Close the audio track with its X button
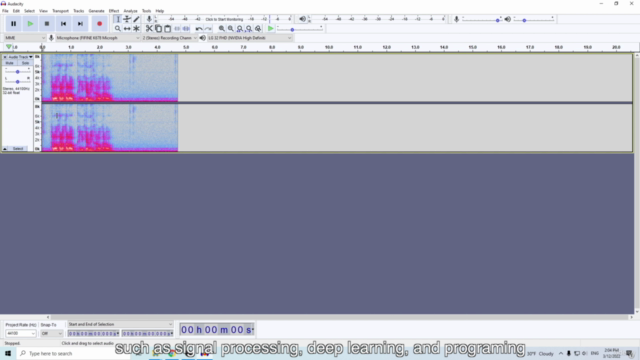Image resolution: width=640 pixels, height=360 pixels. tap(5, 57)
